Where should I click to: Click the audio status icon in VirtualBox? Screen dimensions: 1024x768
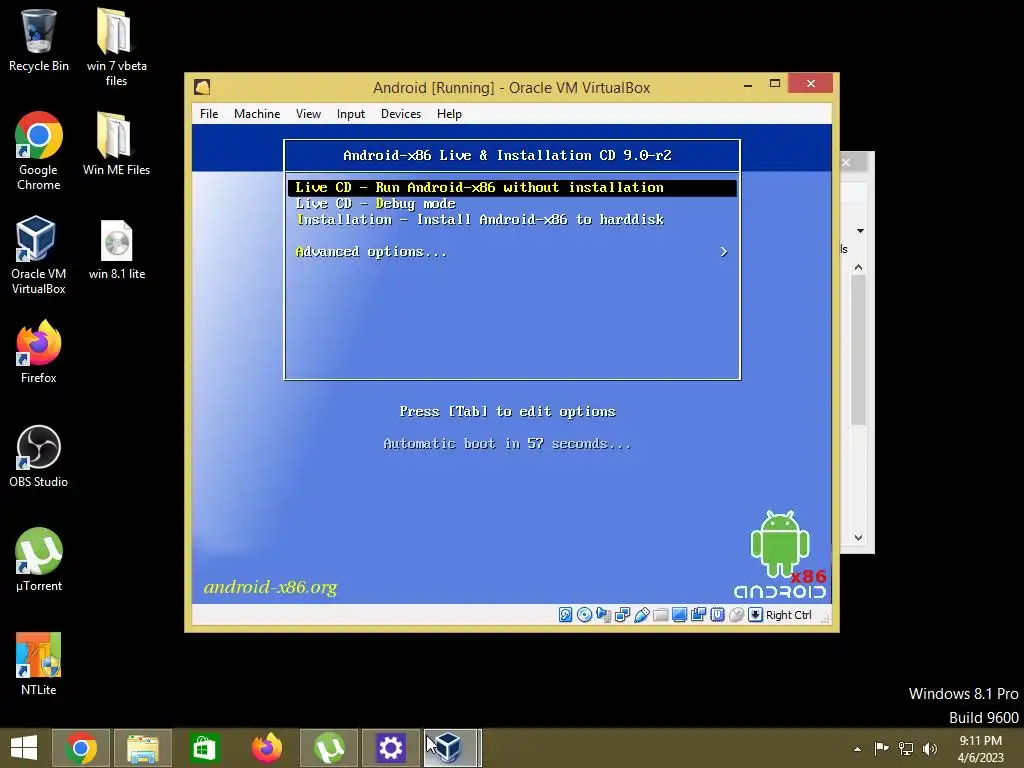603,615
